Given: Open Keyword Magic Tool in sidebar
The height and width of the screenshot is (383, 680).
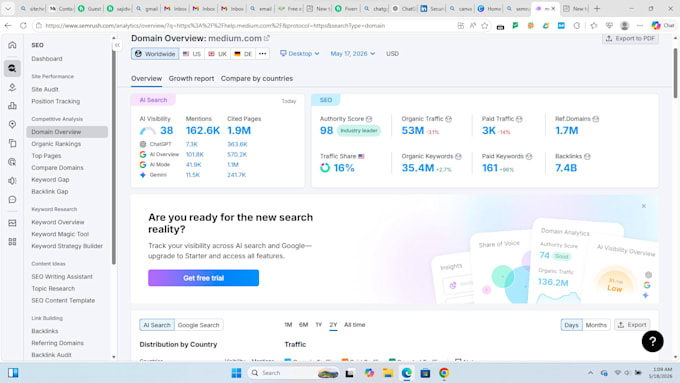Looking at the screenshot, I should (x=60, y=234).
